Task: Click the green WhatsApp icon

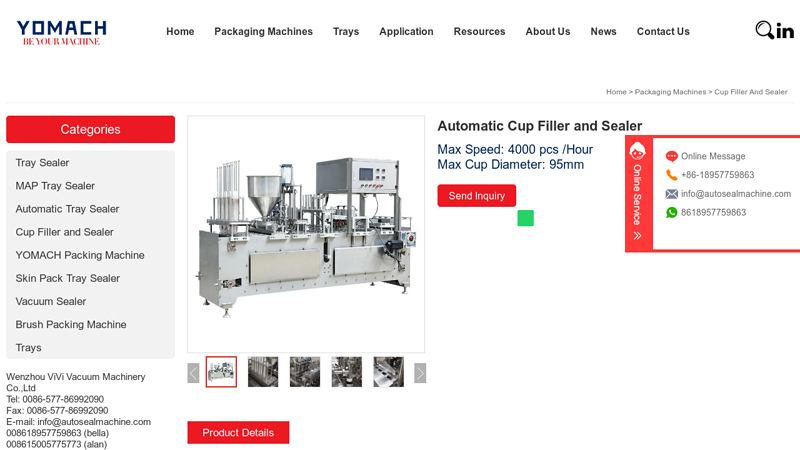Action: pyautogui.click(x=671, y=212)
